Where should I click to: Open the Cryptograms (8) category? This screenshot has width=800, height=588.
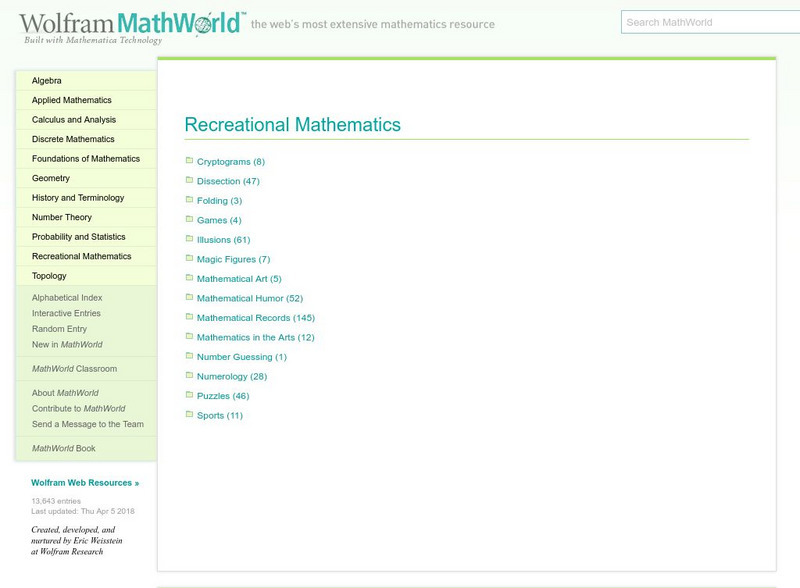coord(231,162)
